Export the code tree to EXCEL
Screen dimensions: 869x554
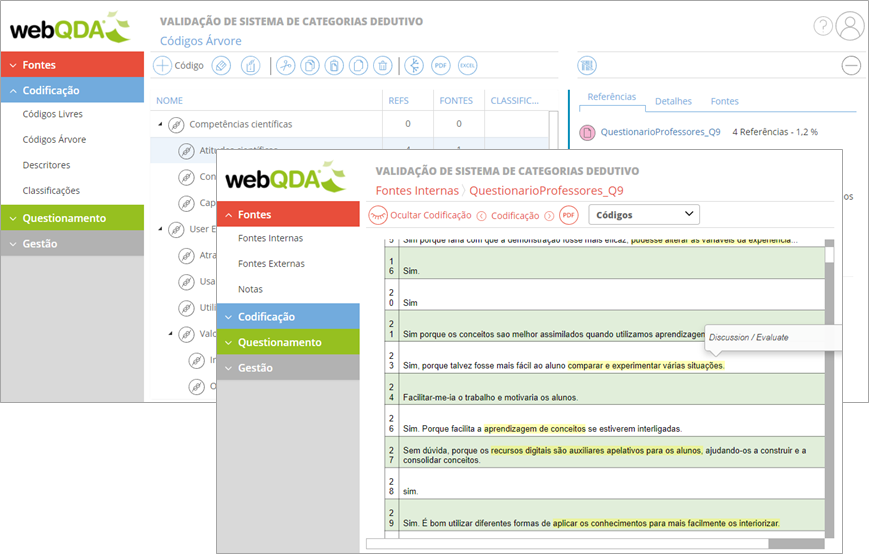point(467,65)
